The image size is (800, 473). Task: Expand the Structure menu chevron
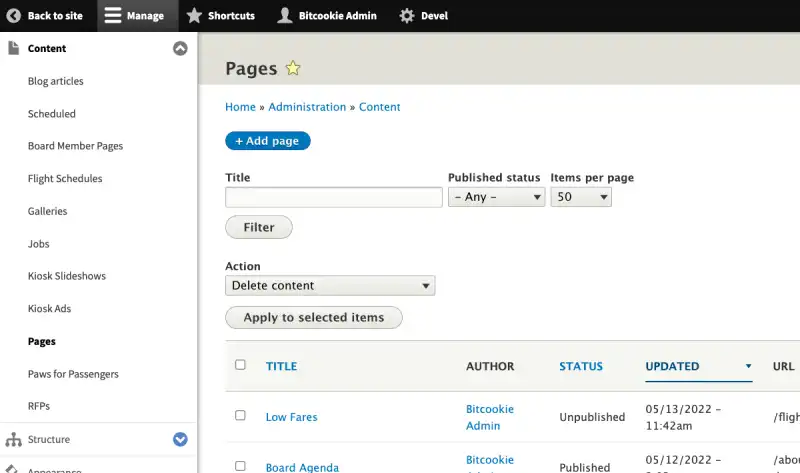(180, 439)
